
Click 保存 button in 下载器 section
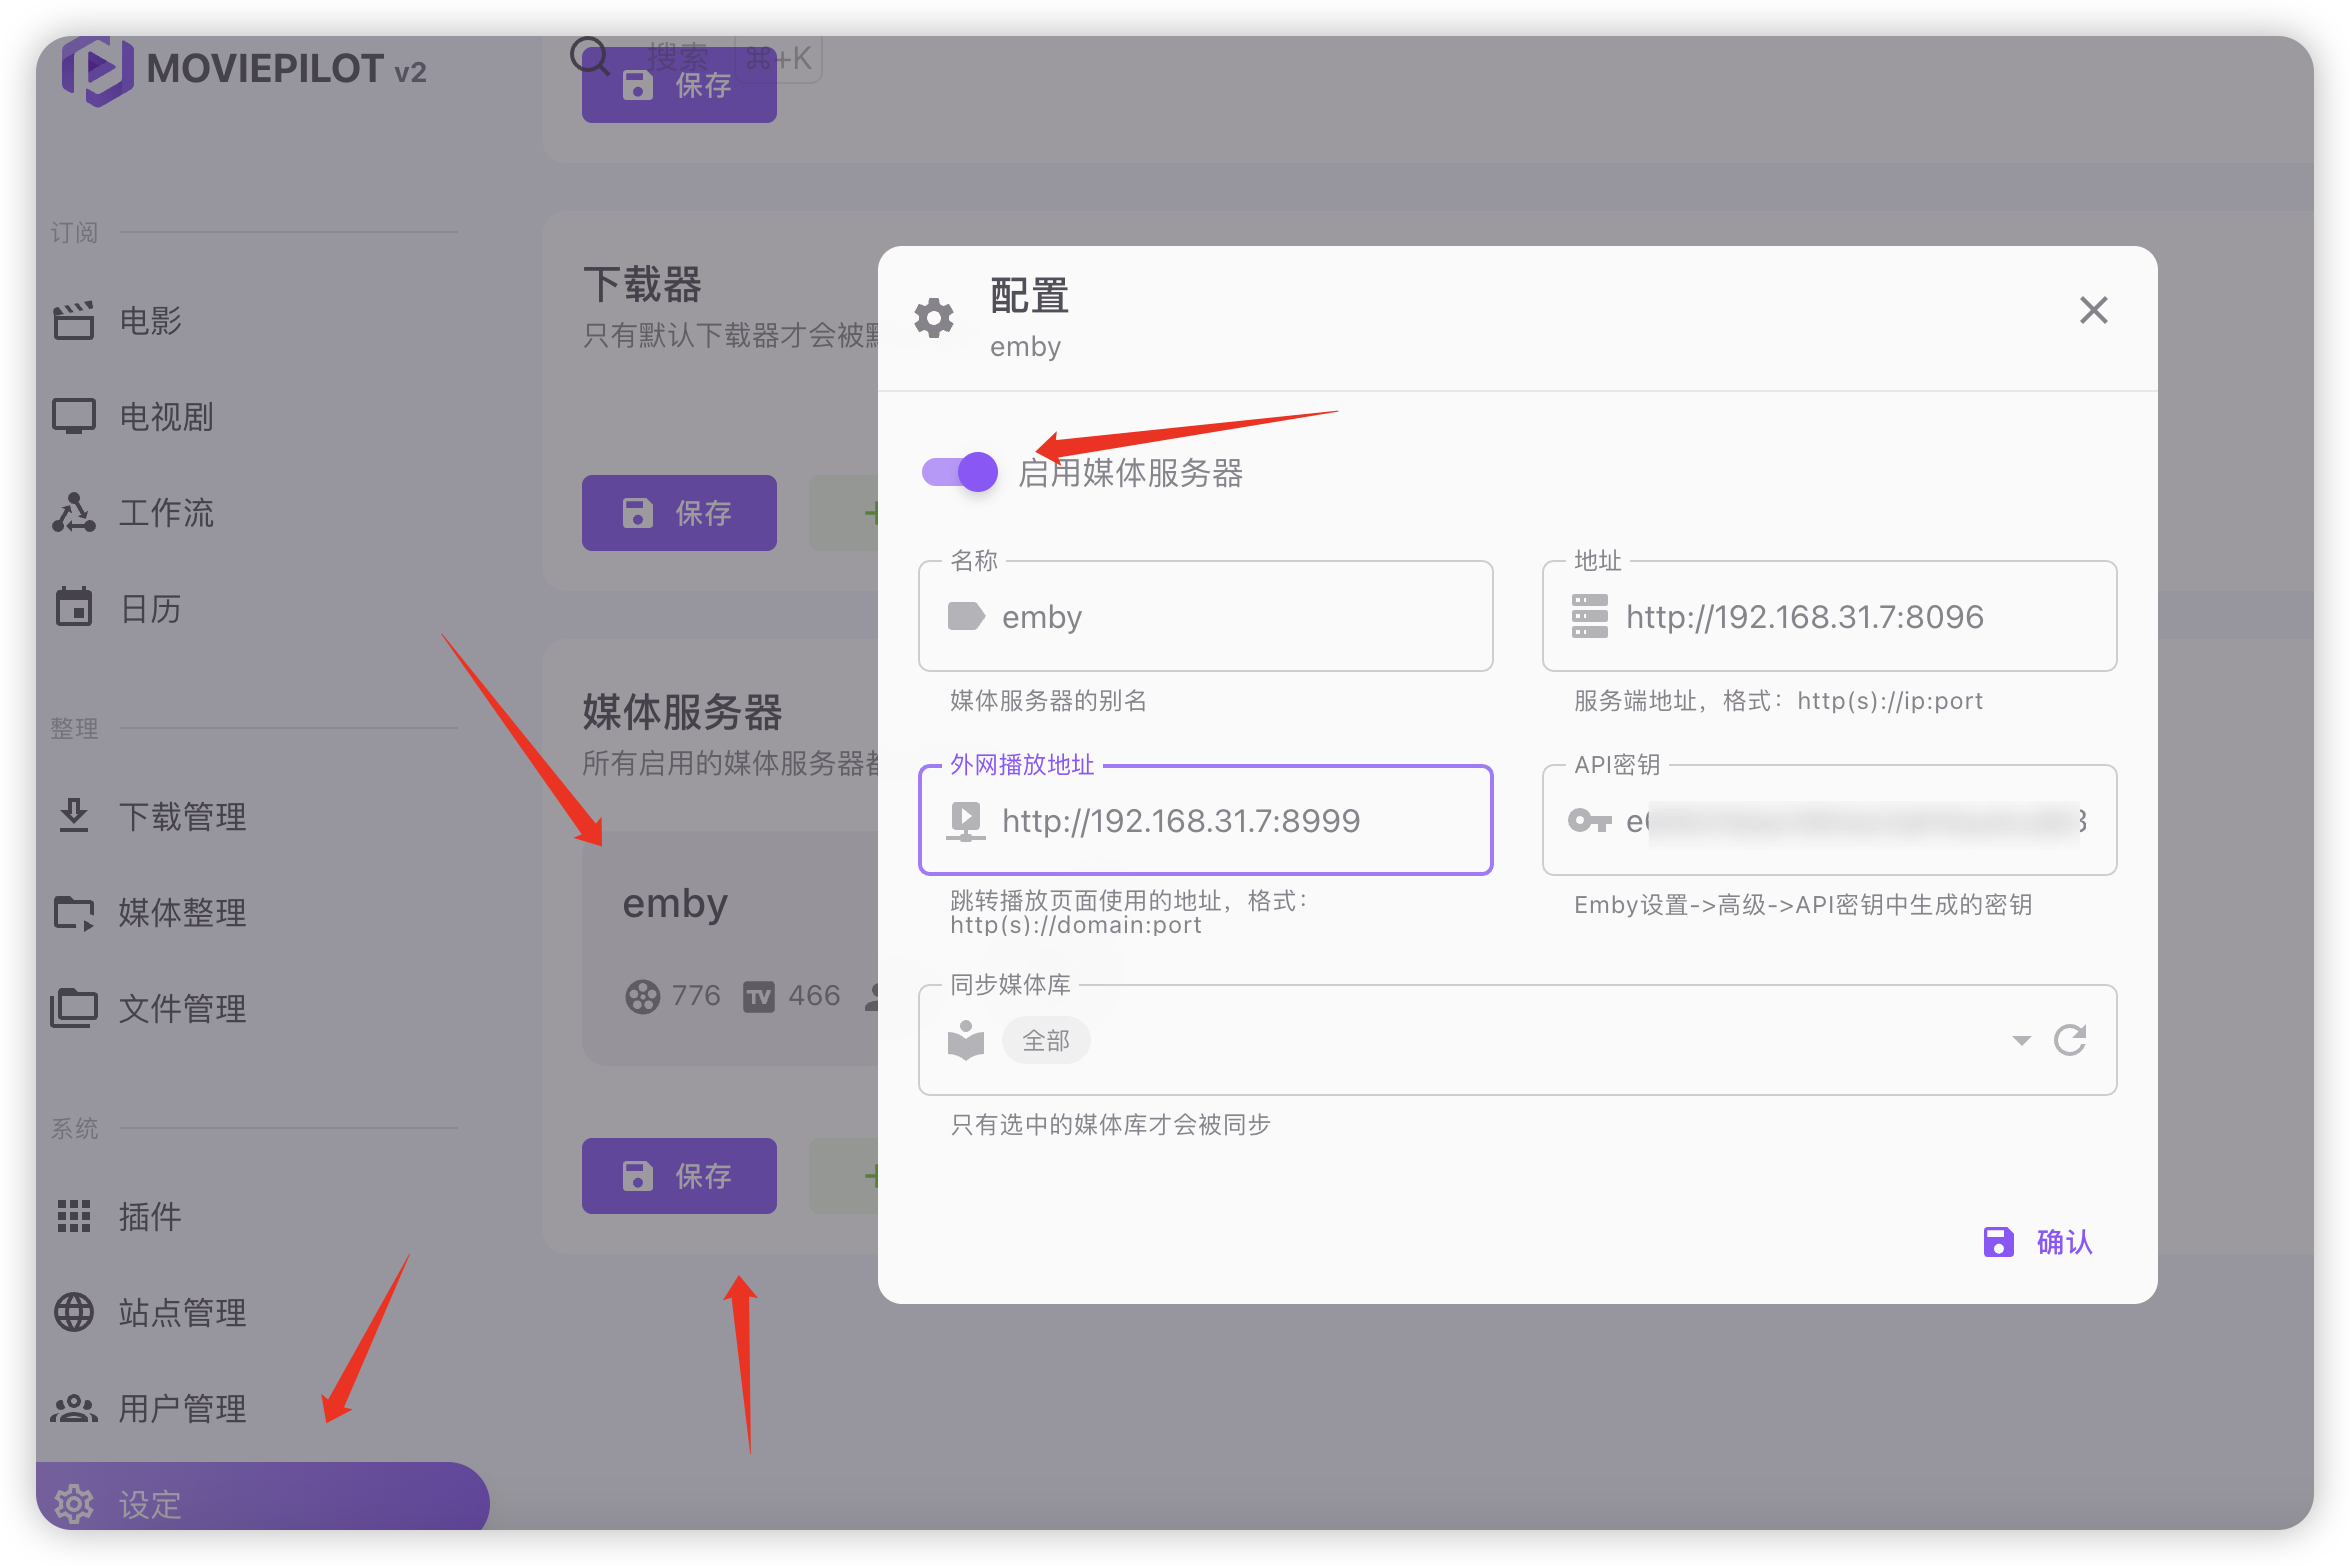(x=679, y=513)
